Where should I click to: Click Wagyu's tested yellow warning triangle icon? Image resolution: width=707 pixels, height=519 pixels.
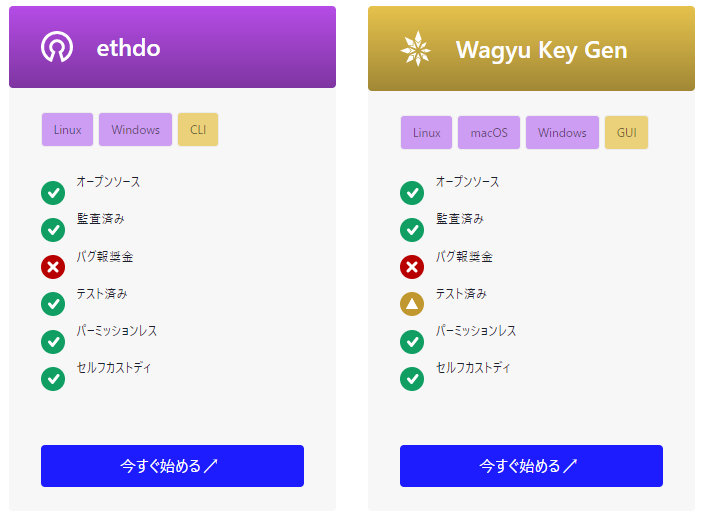[x=412, y=304]
